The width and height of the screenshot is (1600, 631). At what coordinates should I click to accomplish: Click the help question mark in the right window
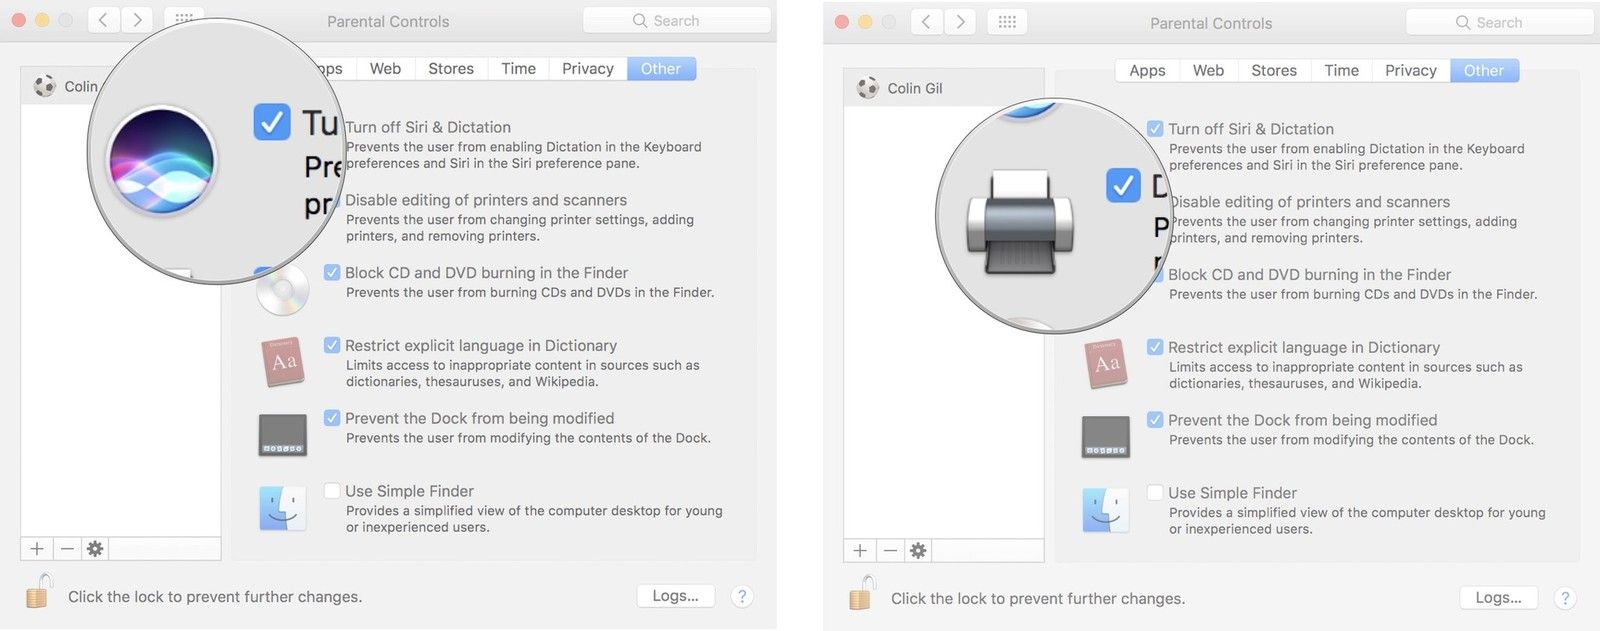point(1565,598)
